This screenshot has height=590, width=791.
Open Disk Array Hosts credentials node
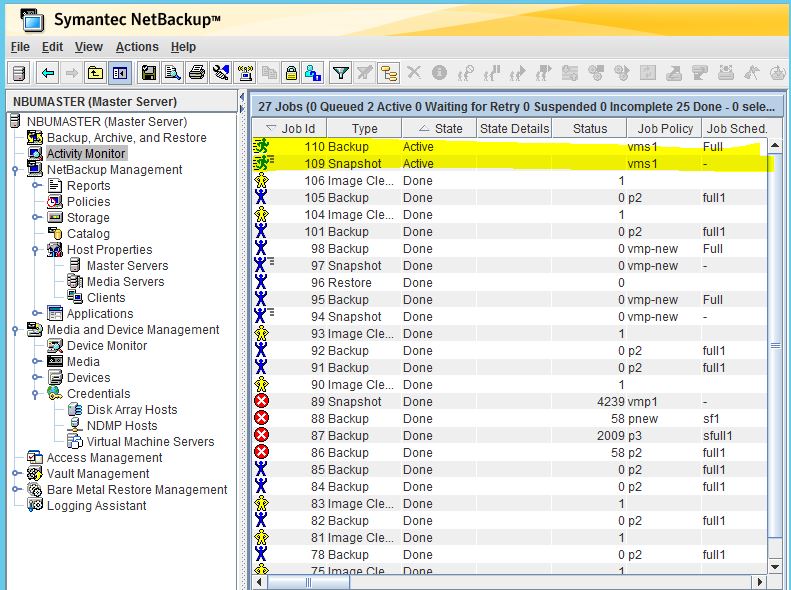[x=132, y=410]
